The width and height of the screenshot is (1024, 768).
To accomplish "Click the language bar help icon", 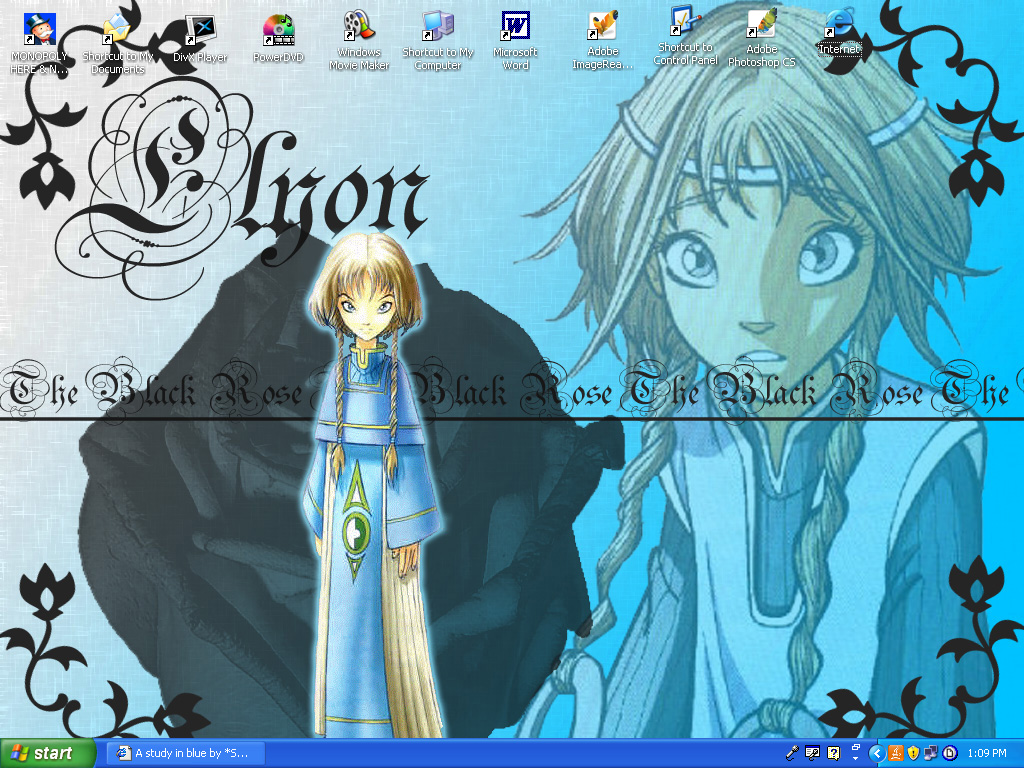I will click(x=833, y=753).
